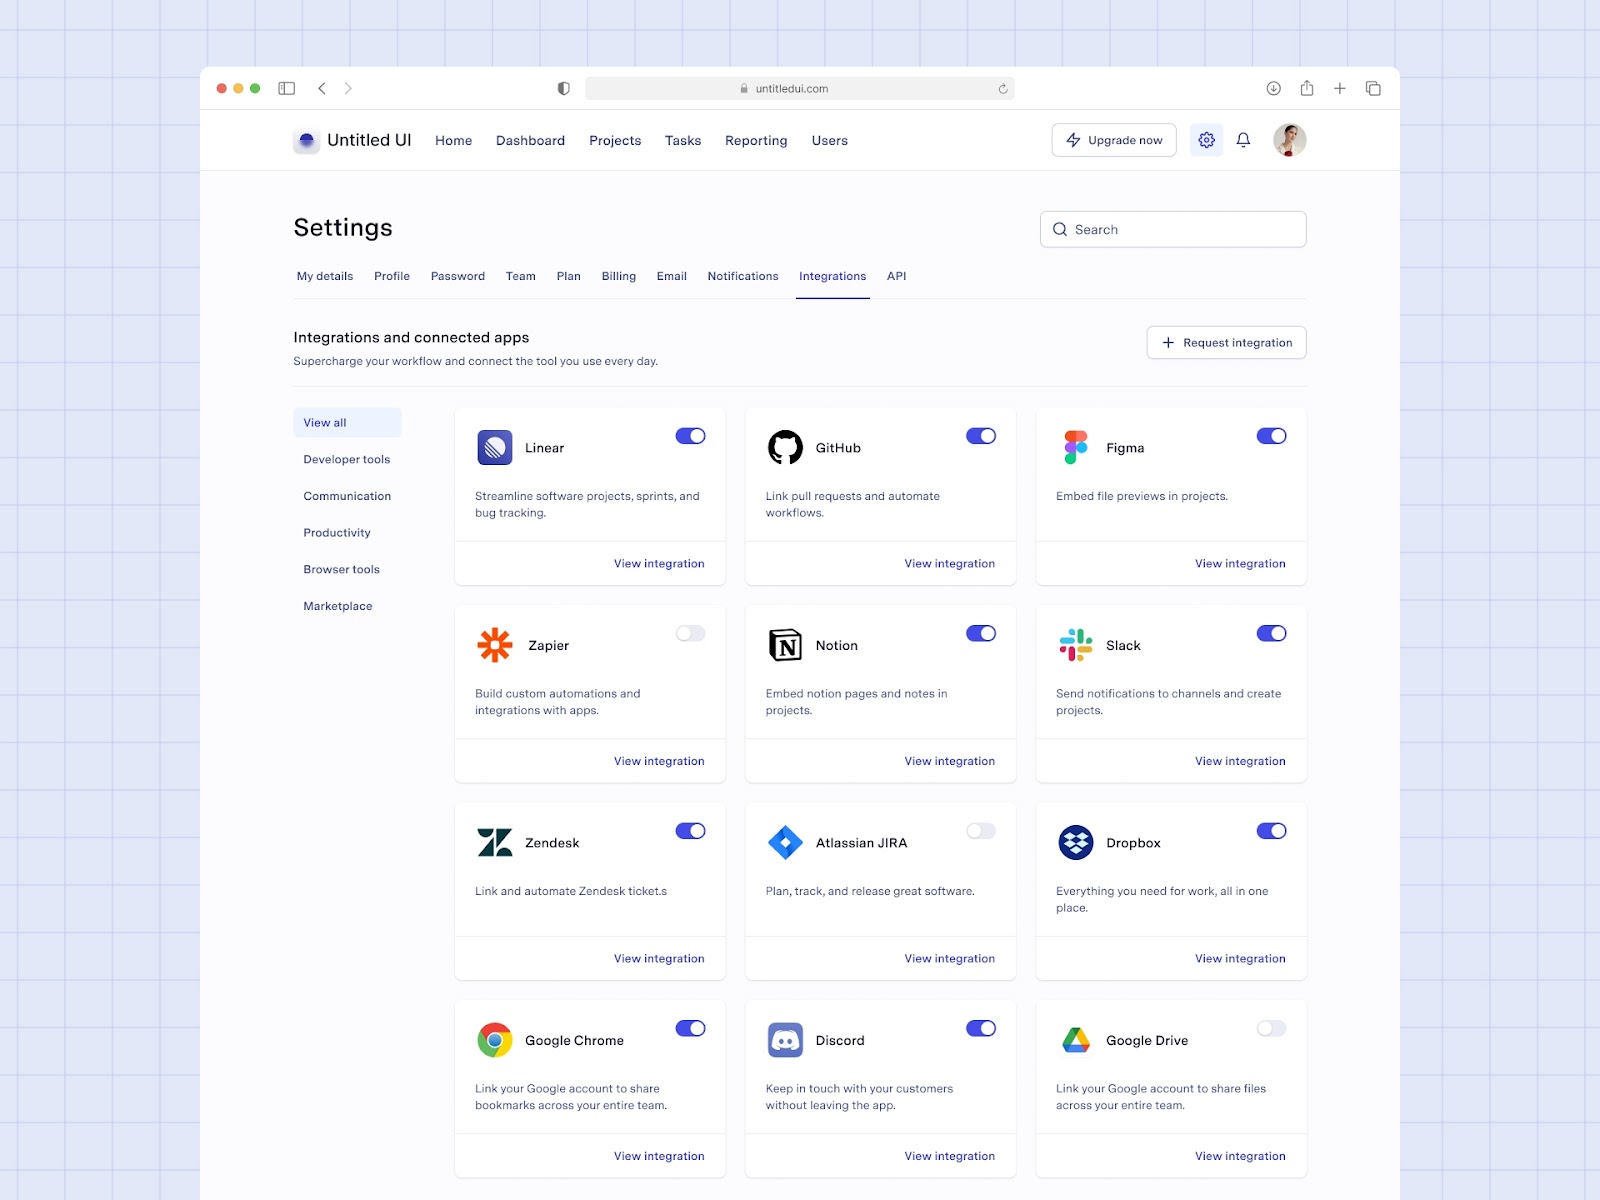Open View integration link for Figma
The width and height of the screenshot is (1600, 1200).
pyautogui.click(x=1240, y=564)
